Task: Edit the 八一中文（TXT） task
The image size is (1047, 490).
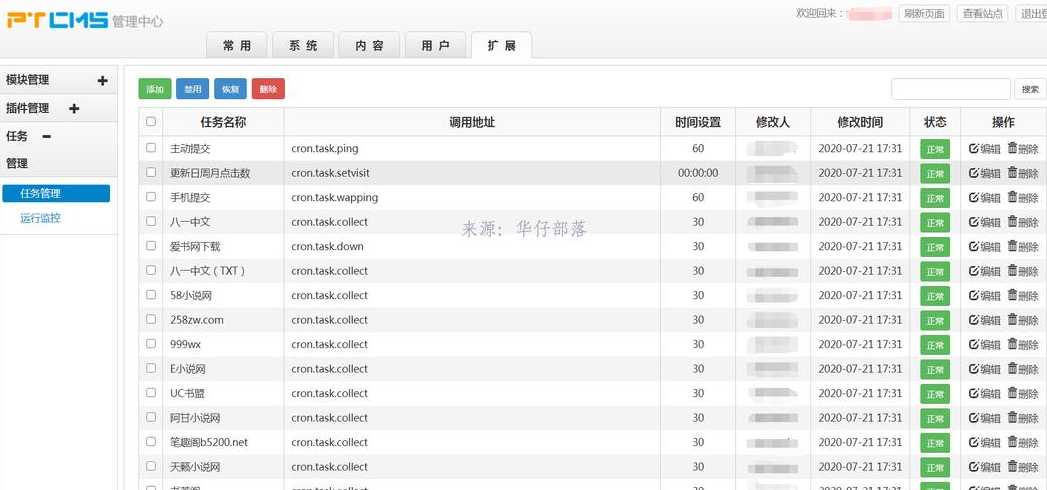Action: tap(985, 270)
